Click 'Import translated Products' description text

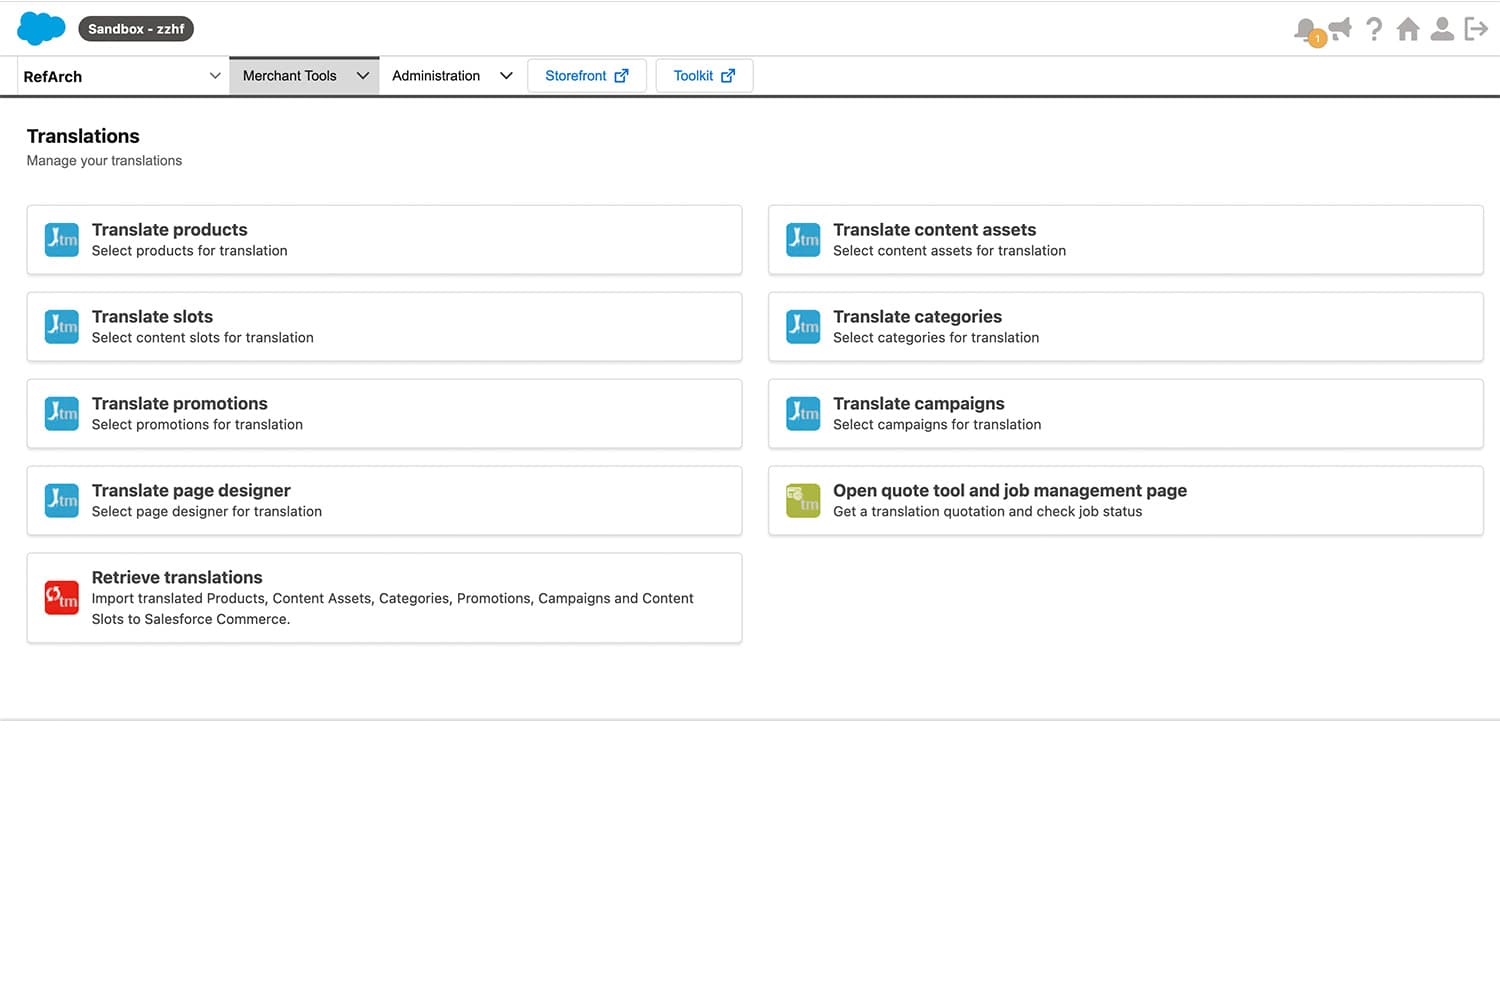[x=392, y=609]
